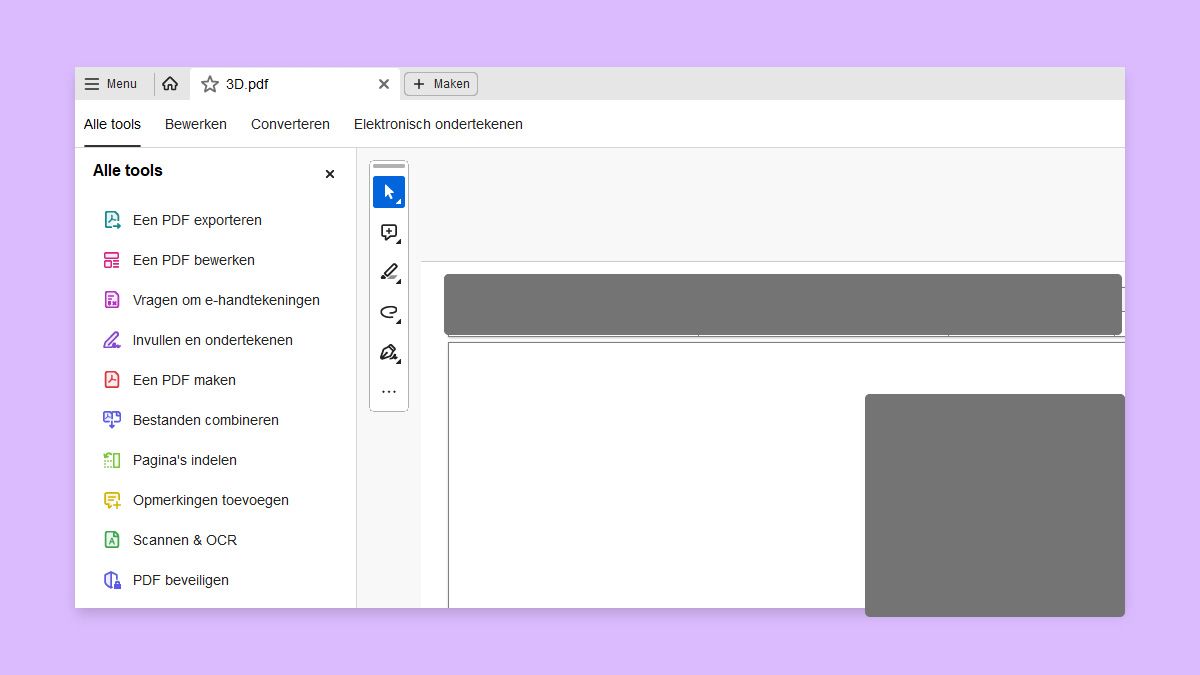Open the Converteren tab
The height and width of the screenshot is (675, 1200).
[290, 124]
